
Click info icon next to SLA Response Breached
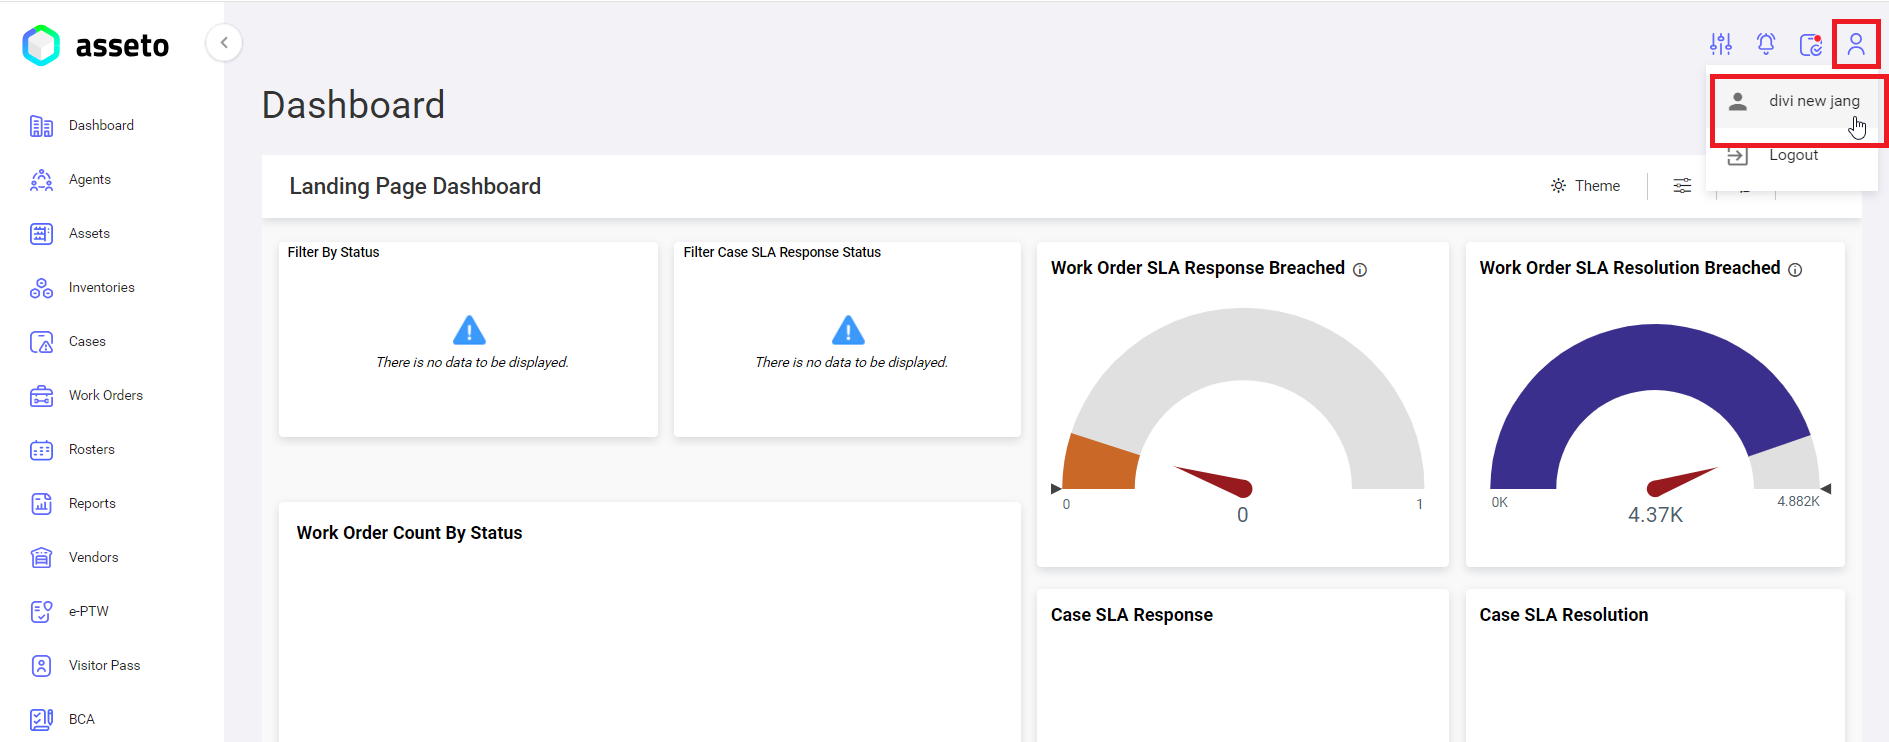coord(1360,270)
